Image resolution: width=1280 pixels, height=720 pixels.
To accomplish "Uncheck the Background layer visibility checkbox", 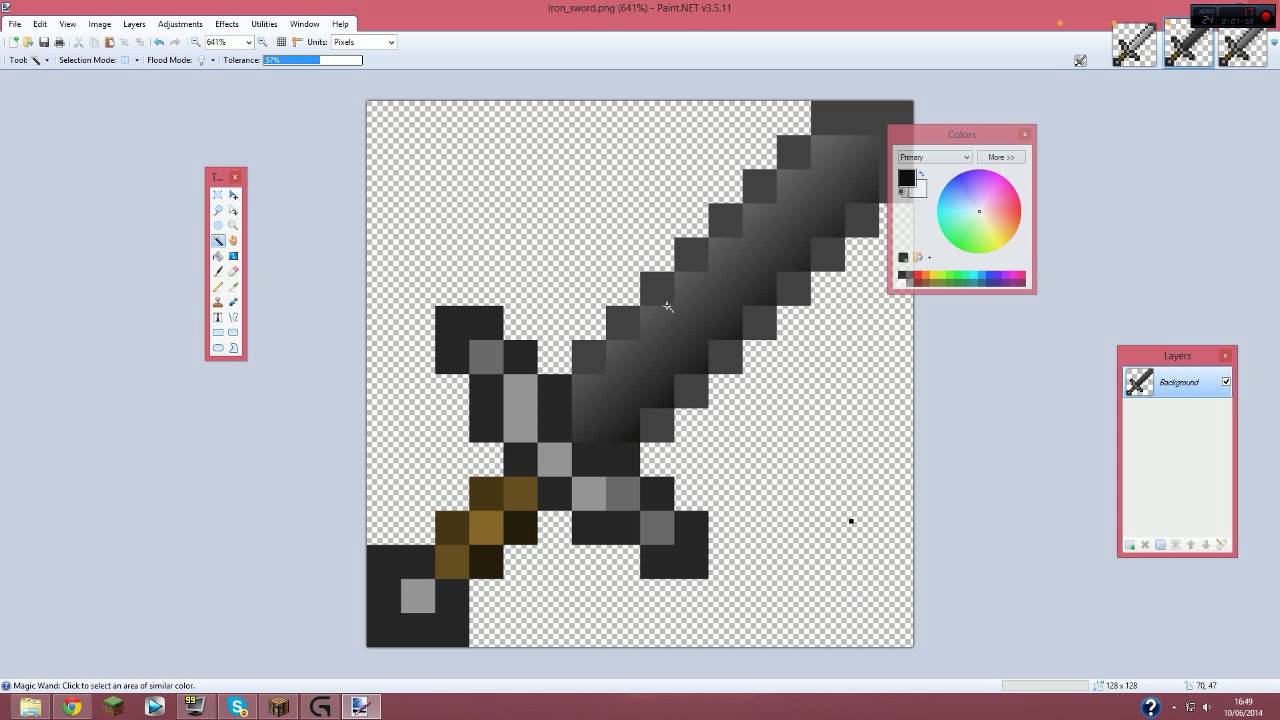I will point(1226,382).
